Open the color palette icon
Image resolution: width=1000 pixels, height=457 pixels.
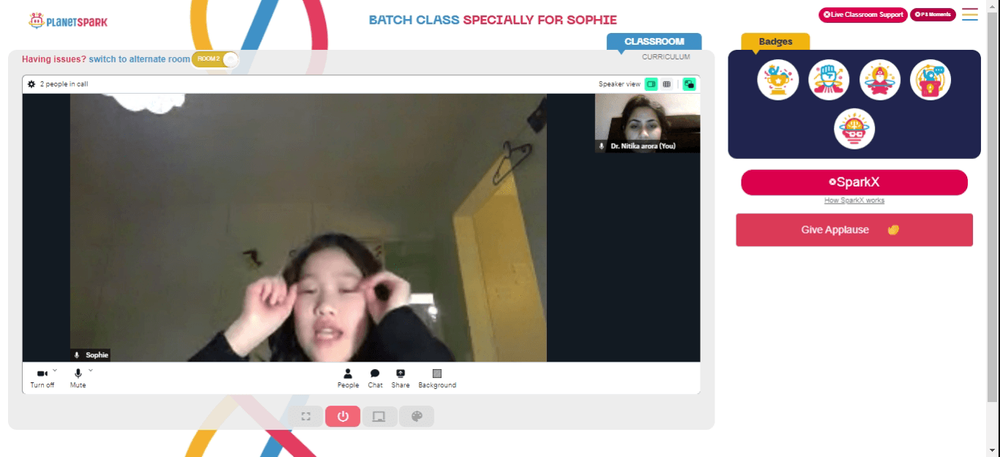[416, 416]
